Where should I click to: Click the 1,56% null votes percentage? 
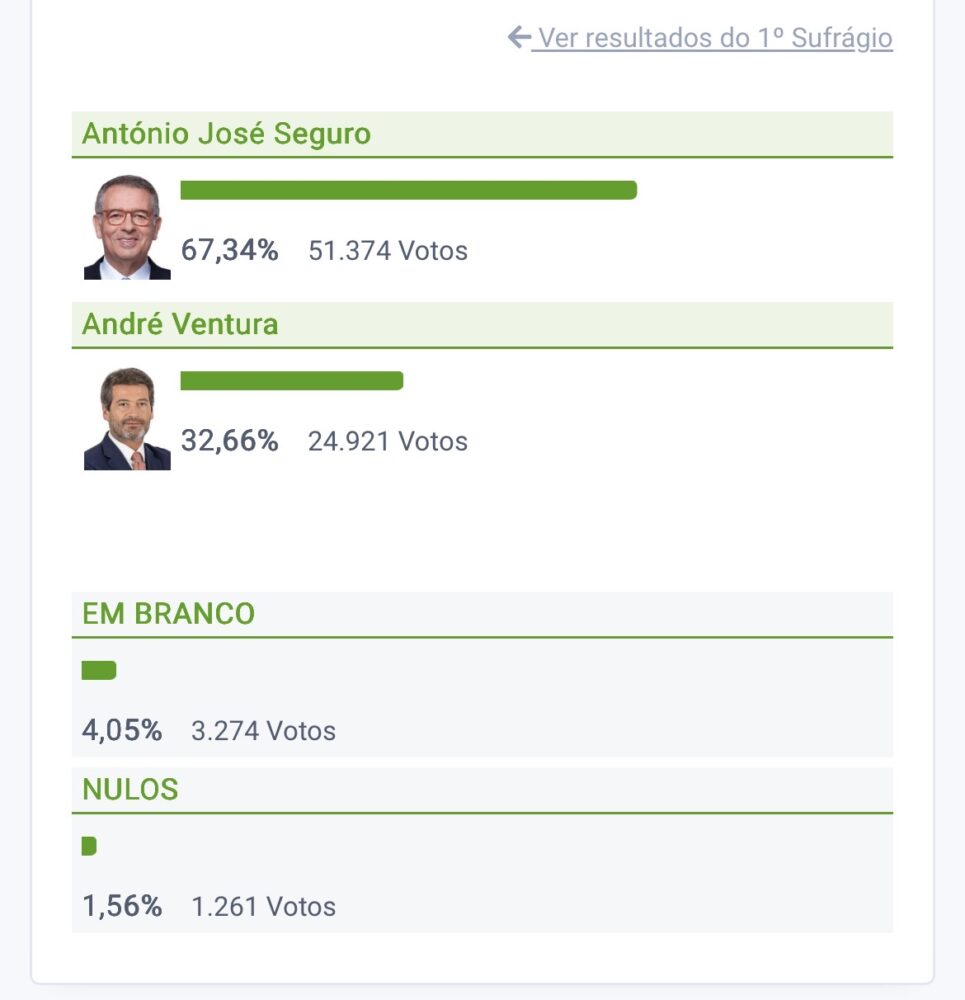click(x=122, y=907)
